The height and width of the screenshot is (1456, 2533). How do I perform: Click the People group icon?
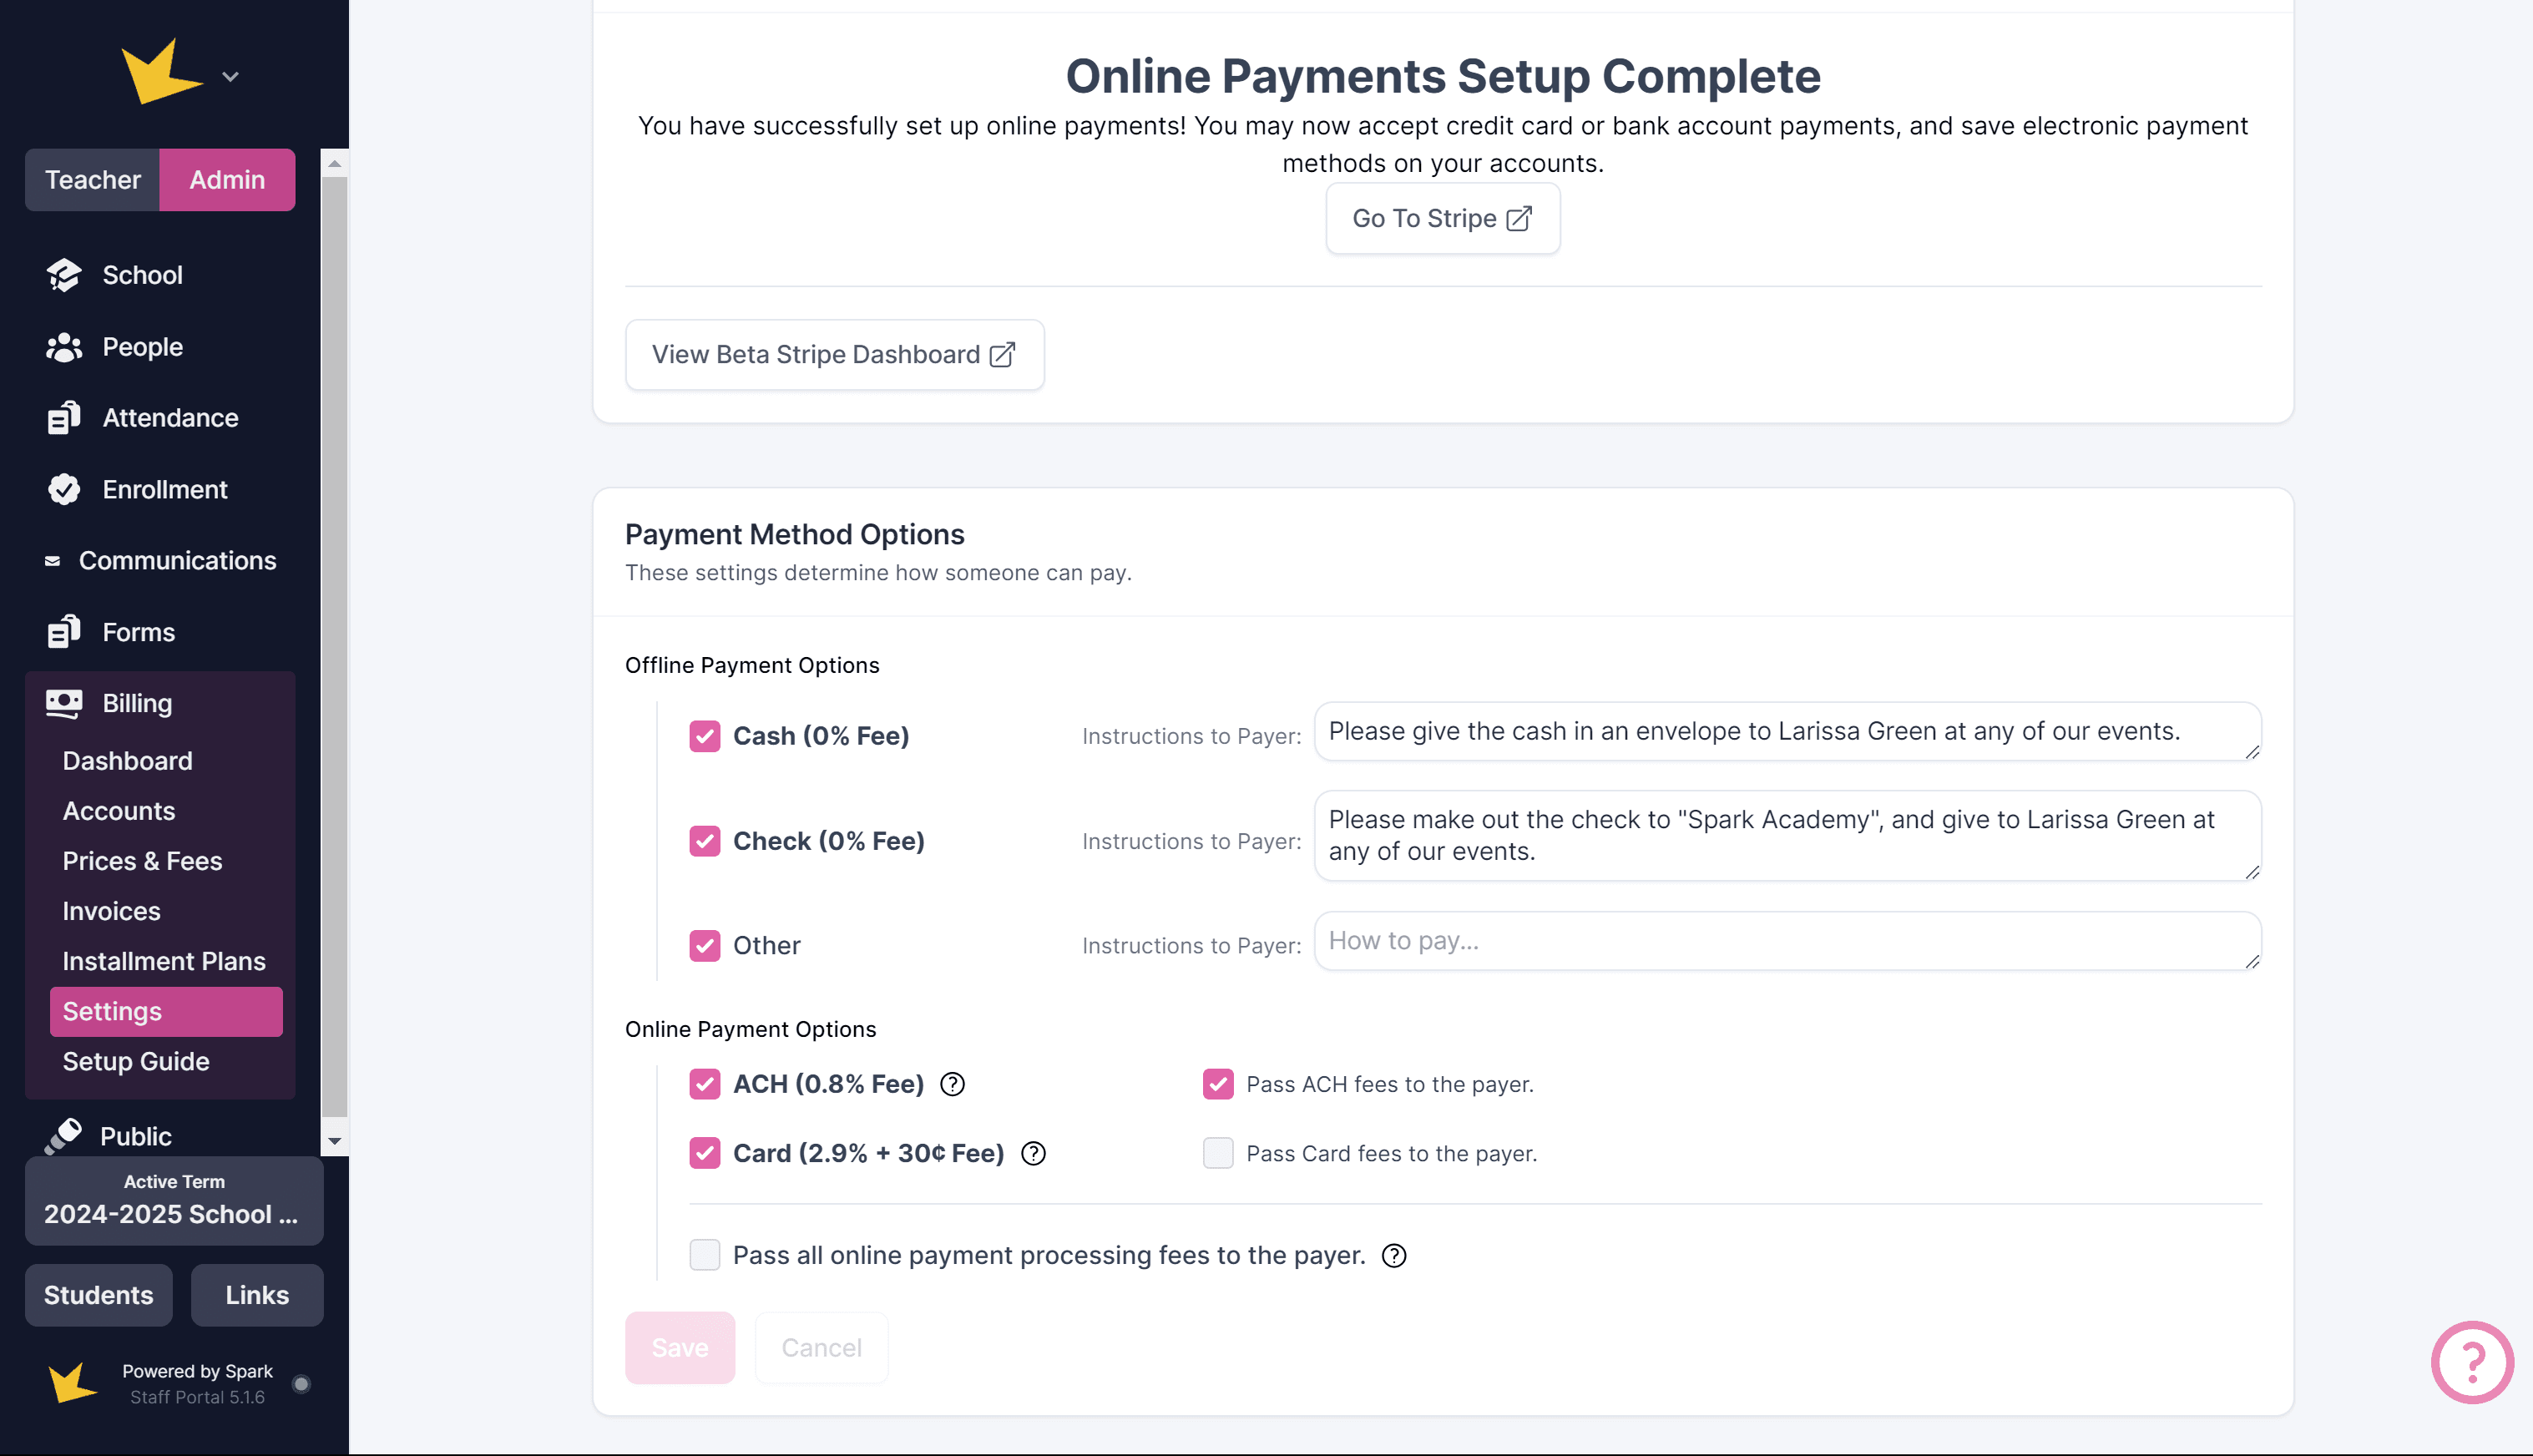pos(64,347)
